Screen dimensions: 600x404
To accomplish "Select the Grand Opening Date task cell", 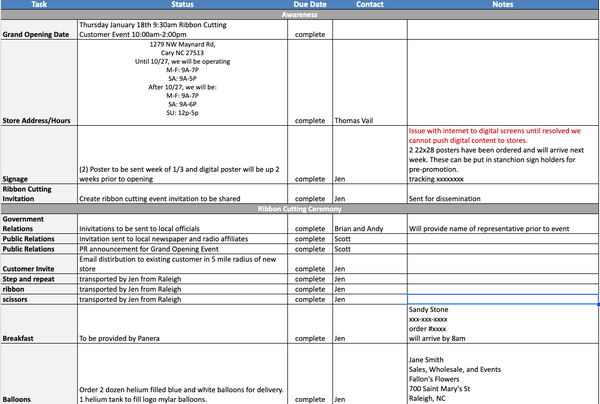I will click(37, 34).
